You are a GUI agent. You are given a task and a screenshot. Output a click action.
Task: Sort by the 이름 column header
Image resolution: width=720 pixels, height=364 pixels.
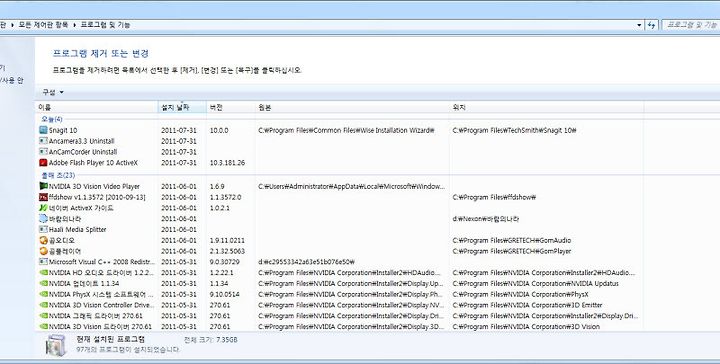(96, 107)
